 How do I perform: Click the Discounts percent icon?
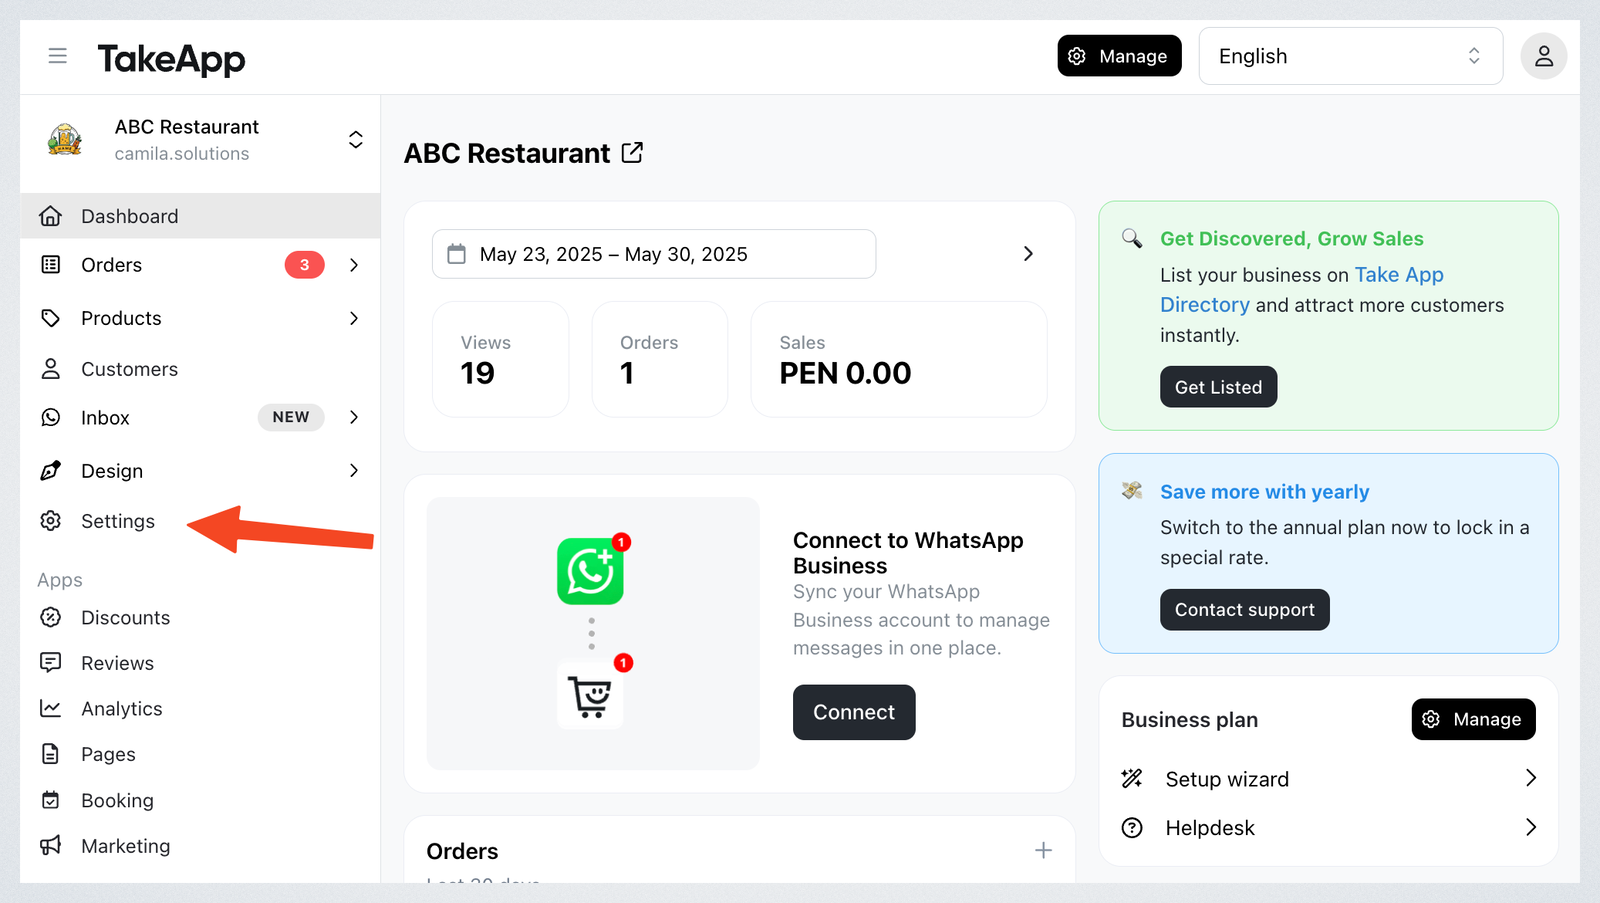point(51,618)
